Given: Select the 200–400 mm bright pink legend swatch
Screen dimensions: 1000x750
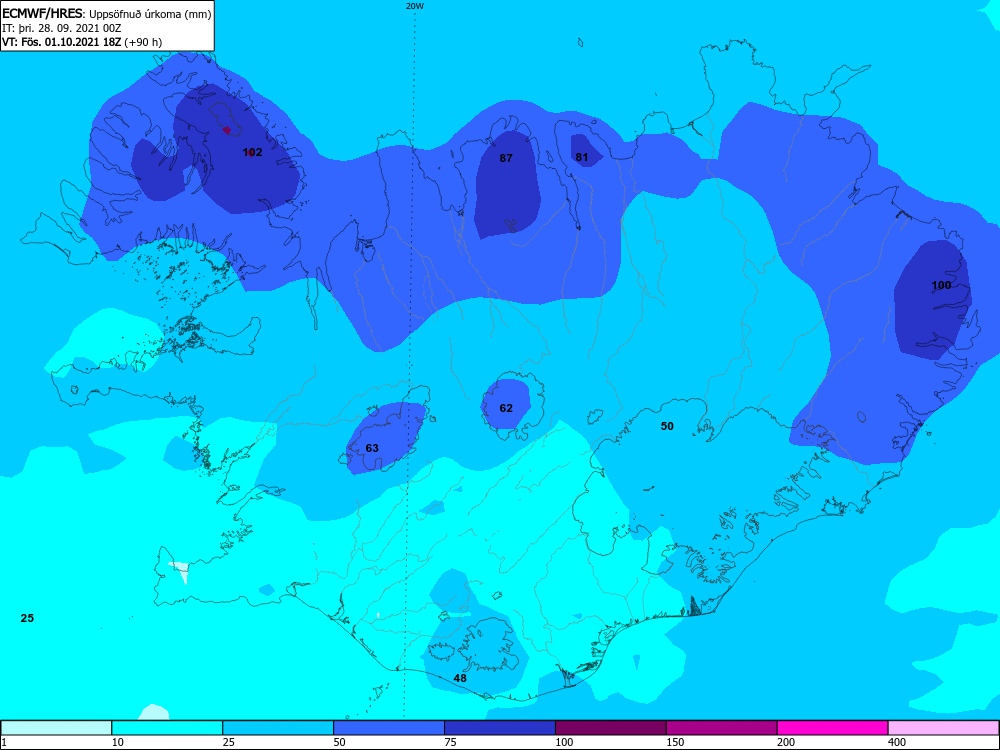Looking at the screenshot, I should (833, 728).
